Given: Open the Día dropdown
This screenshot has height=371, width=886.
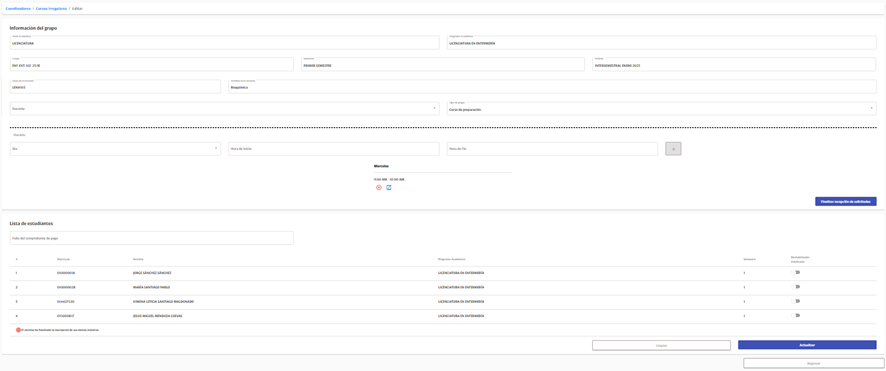Looking at the screenshot, I should [115, 149].
